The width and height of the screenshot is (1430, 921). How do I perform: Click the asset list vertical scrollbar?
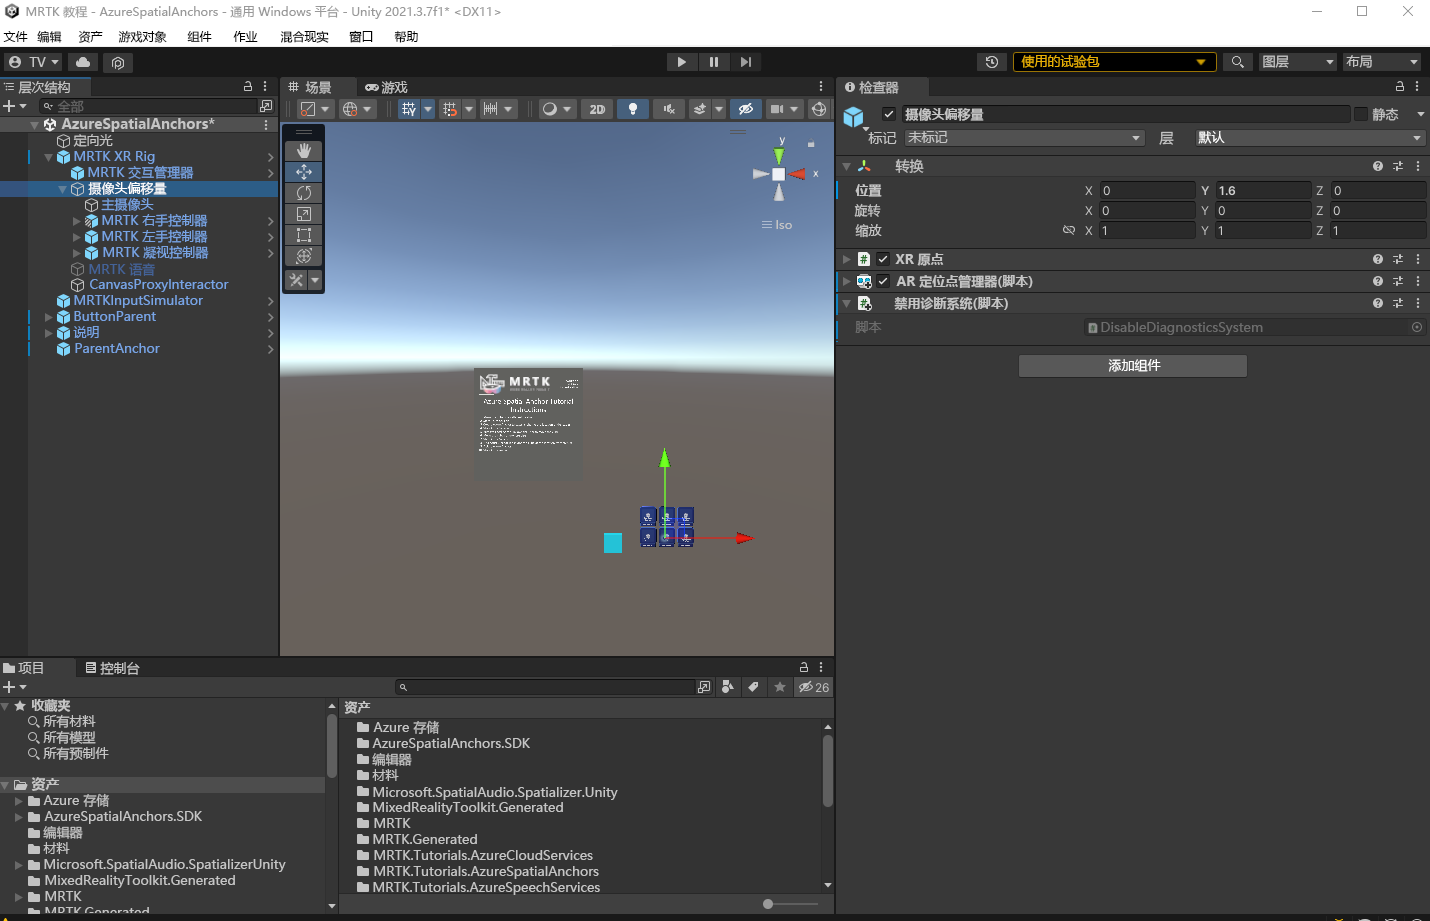click(x=828, y=771)
